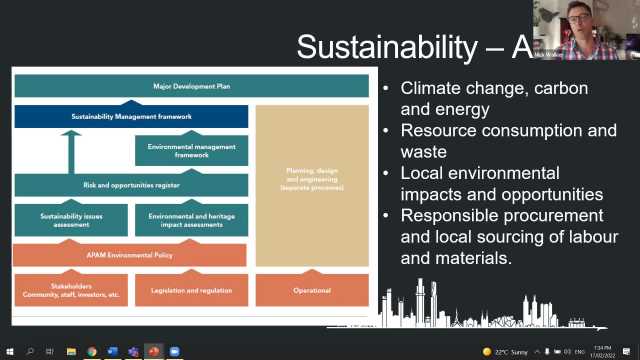Click the Operational box in diagram
This screenshot has width=640, height=360.
pyautogui.click(x=312, y=290)
